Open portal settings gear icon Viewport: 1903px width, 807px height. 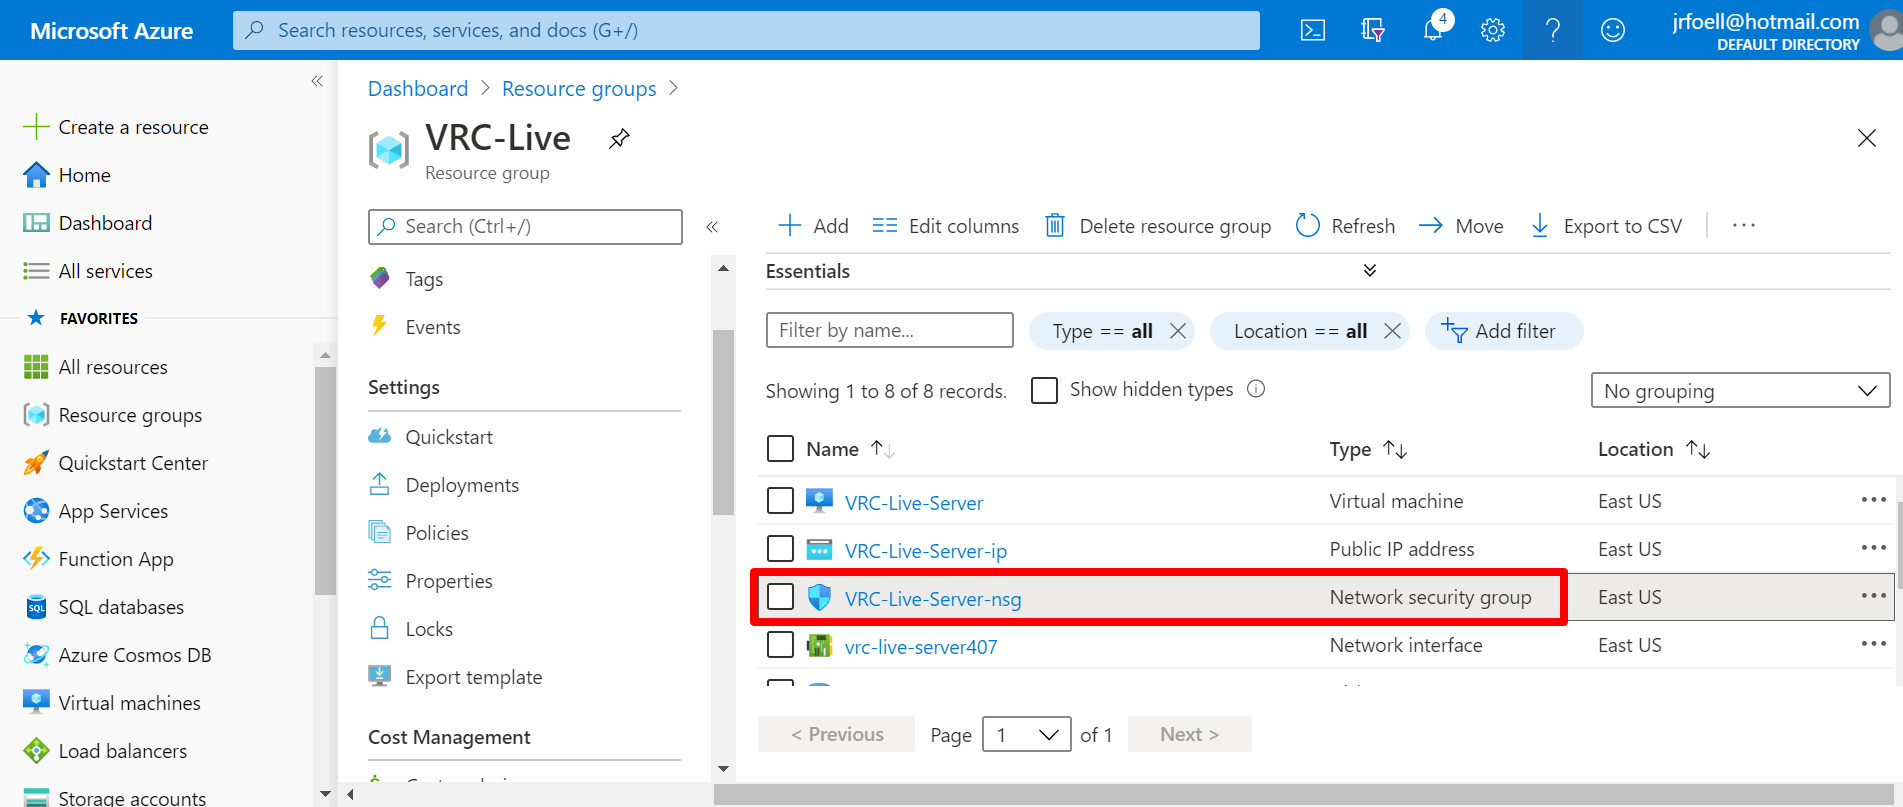pos(1493,30)
